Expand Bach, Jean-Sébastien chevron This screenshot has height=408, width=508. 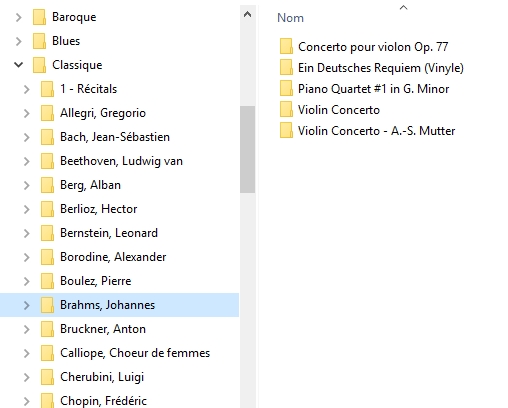tap(27, 137)
